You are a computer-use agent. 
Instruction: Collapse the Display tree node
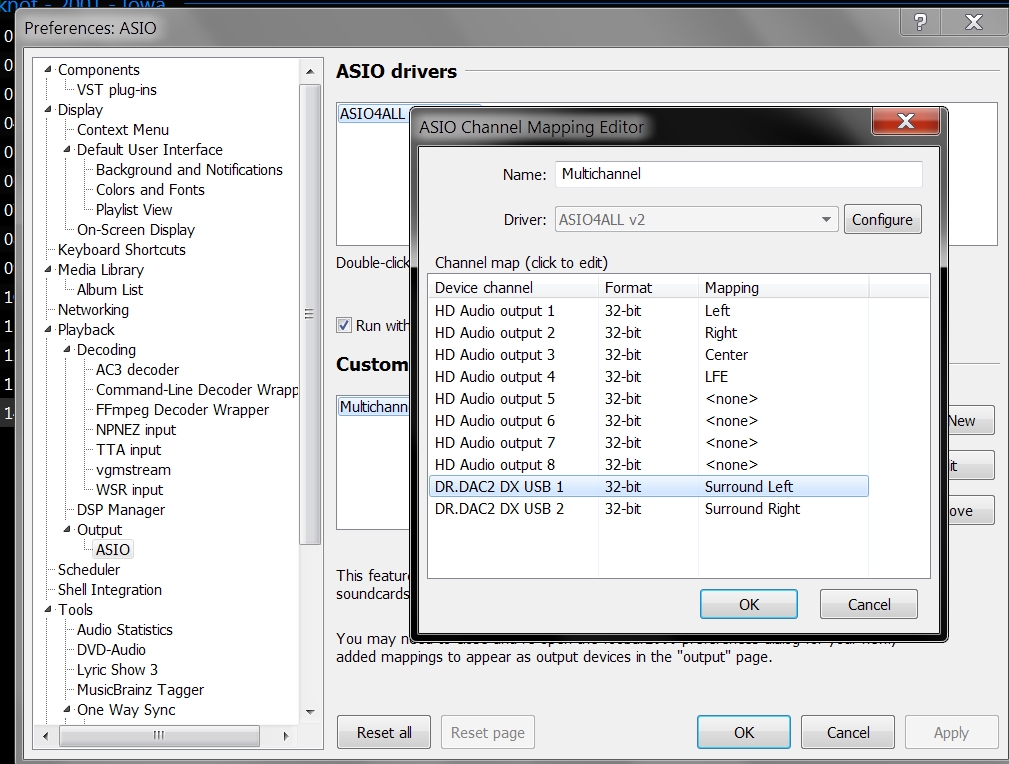click(x=49, y=110)
